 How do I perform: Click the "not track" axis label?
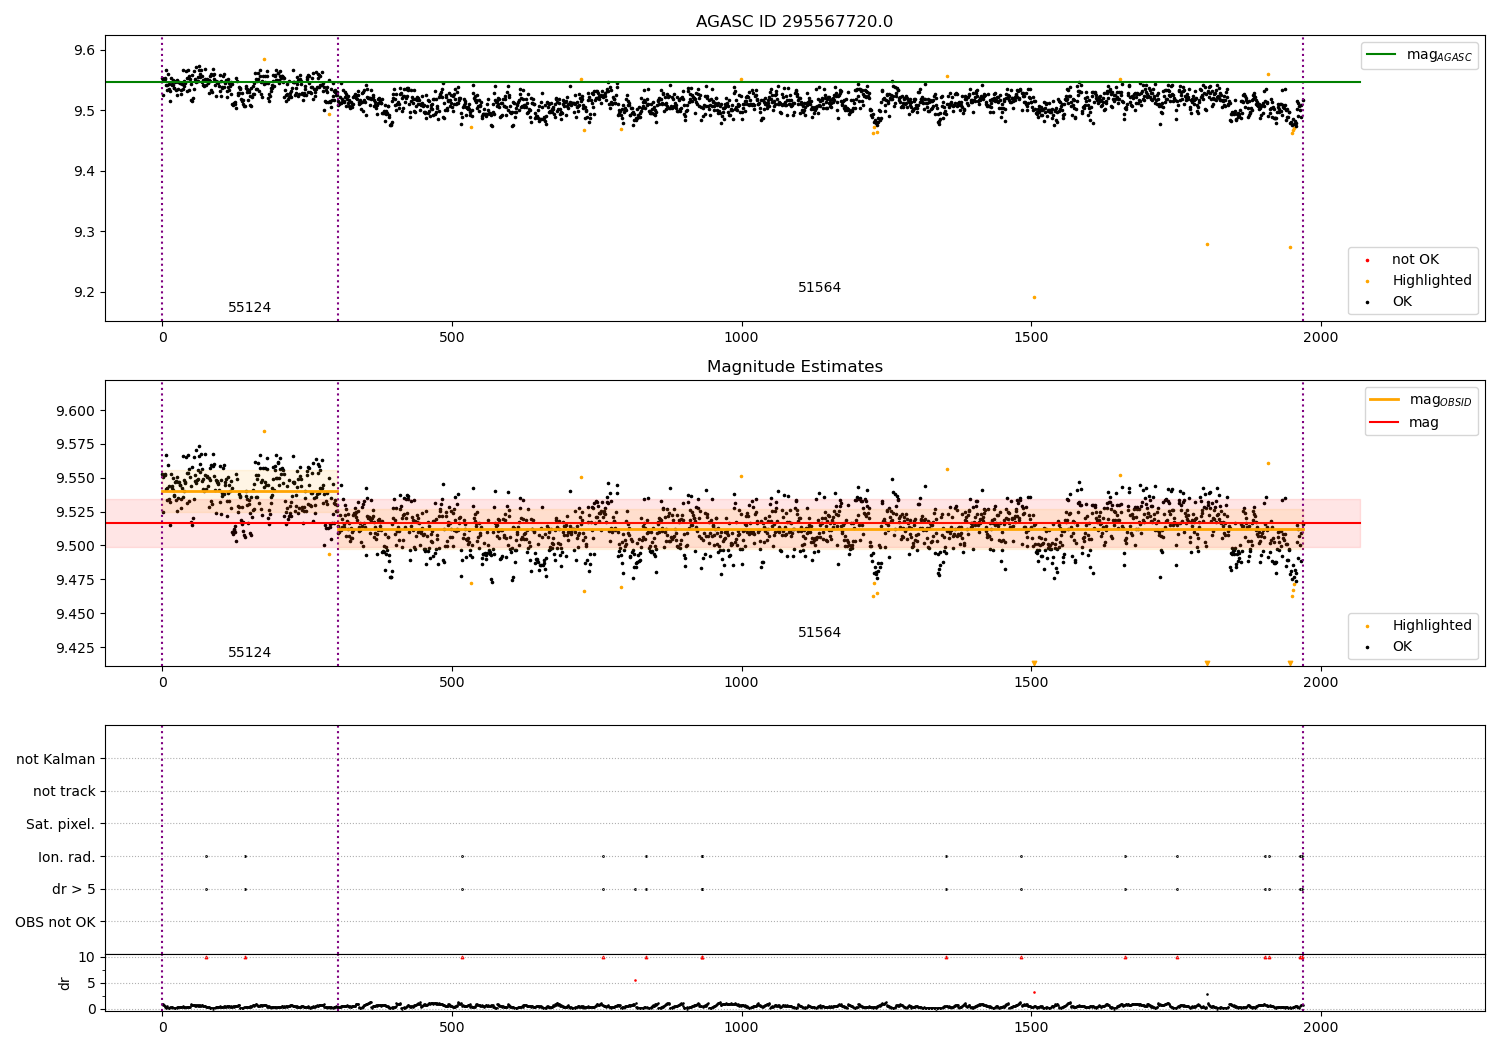[x=64, y=792]
